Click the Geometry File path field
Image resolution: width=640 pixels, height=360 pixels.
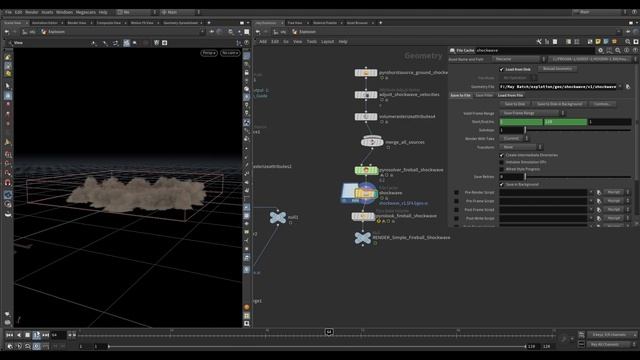click(x=558, y=87)
